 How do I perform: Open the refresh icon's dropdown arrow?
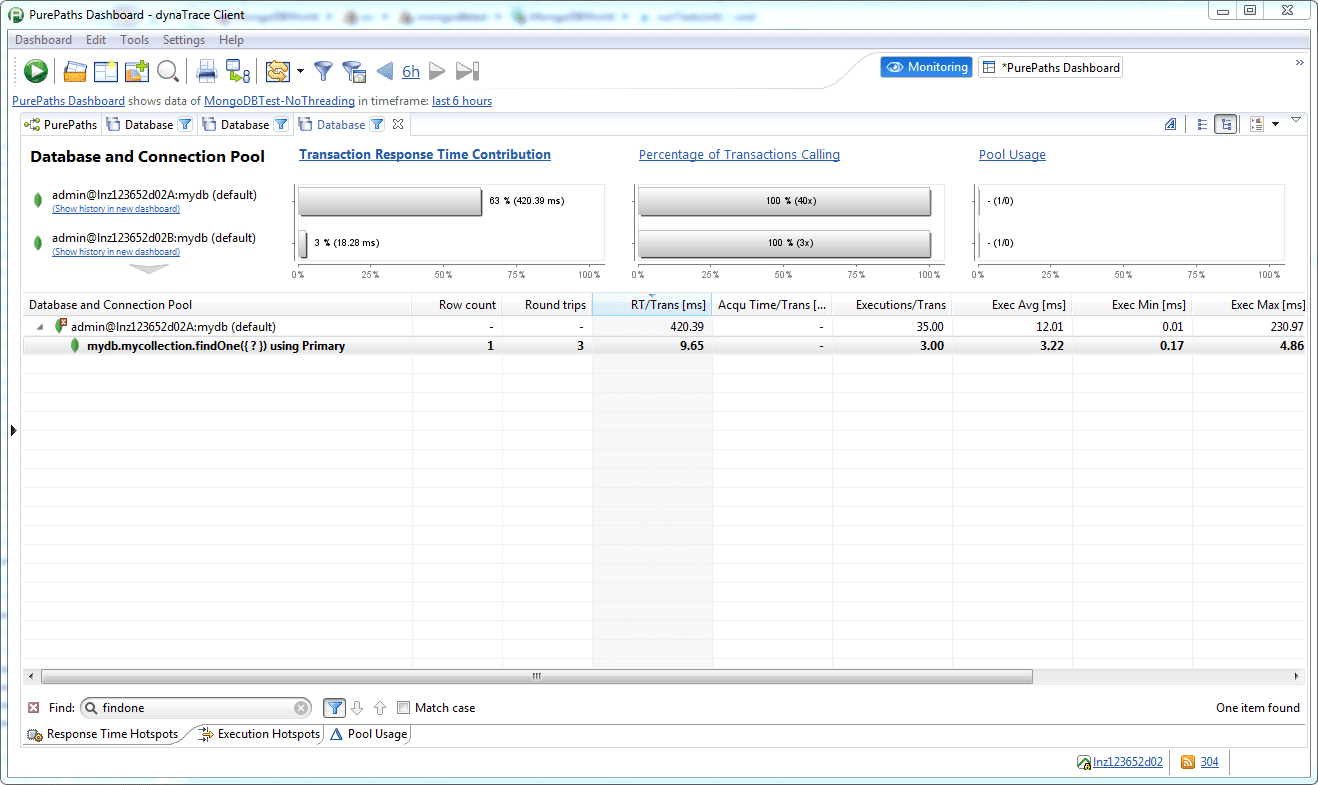tap(299, 71)
